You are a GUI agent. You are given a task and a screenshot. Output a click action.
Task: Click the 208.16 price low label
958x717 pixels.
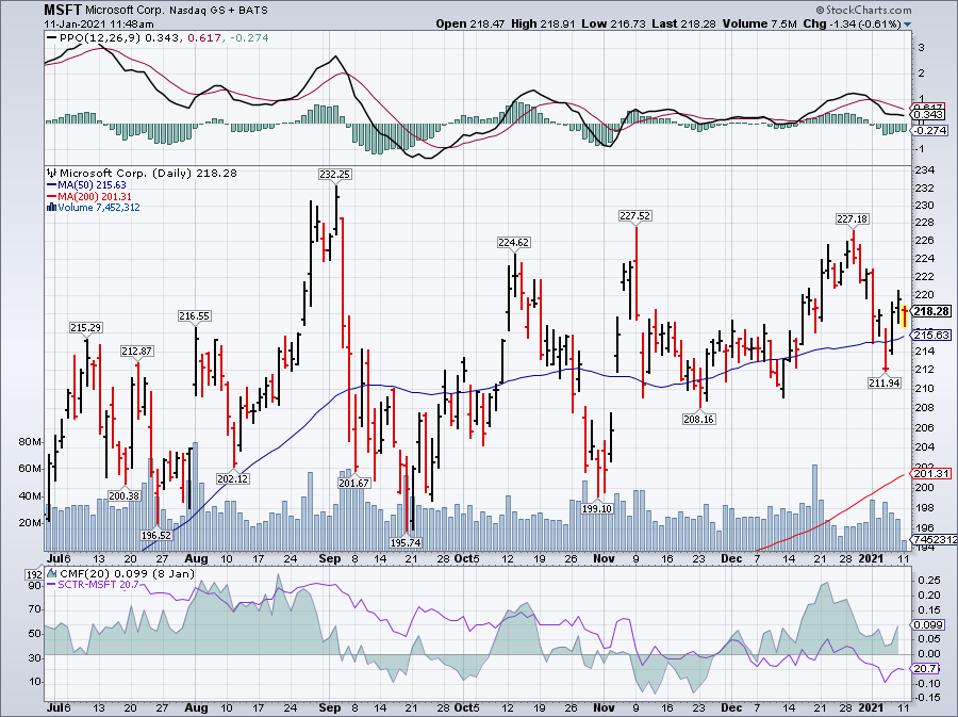point(699,419)
